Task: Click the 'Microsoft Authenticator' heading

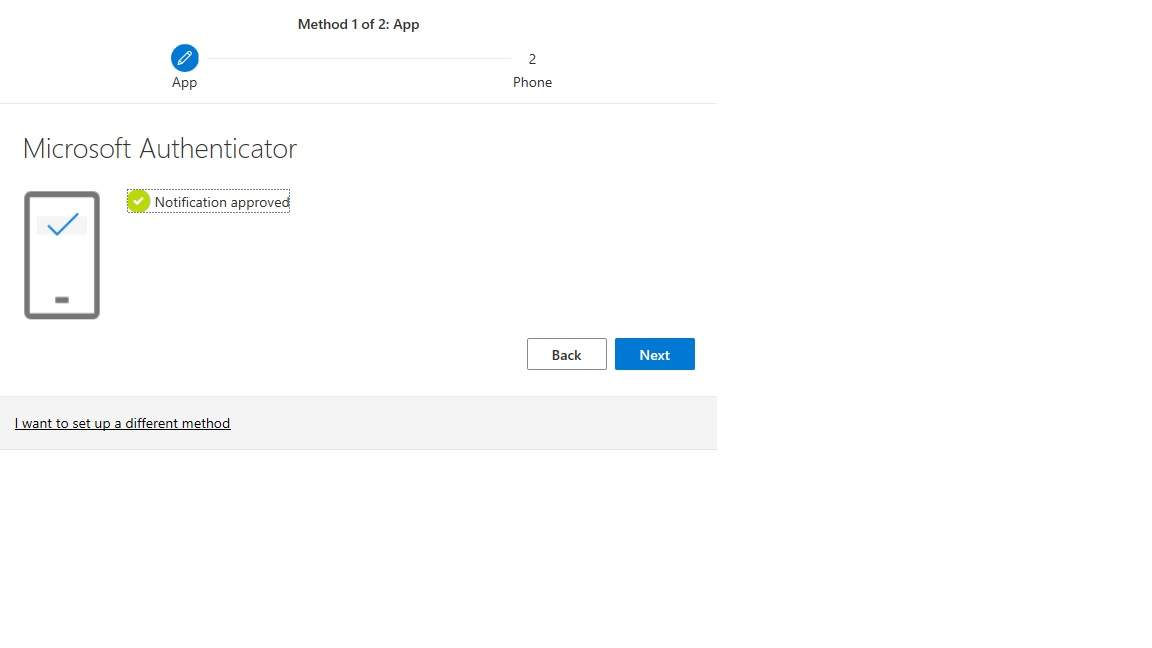Action: (x=159, y=148)
